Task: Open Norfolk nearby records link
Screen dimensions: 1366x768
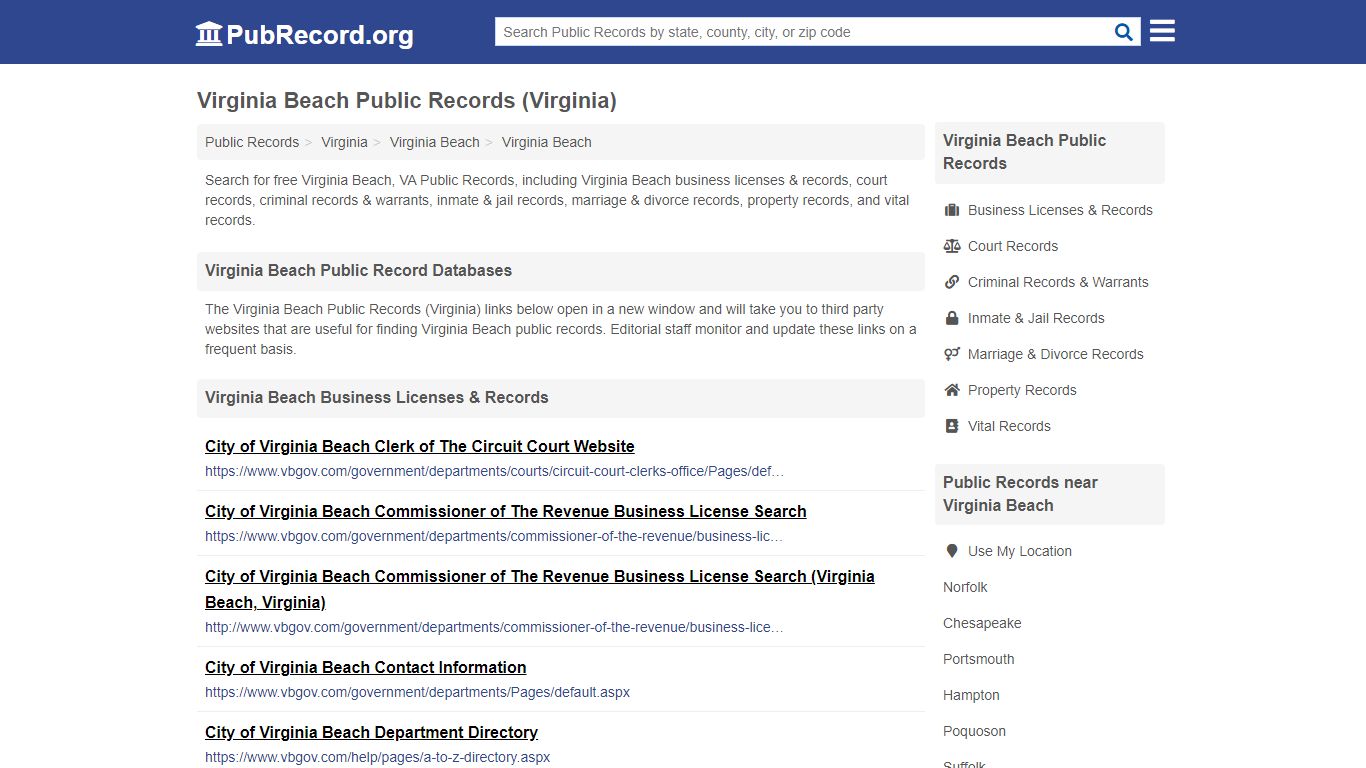Action: click(965, 587)
